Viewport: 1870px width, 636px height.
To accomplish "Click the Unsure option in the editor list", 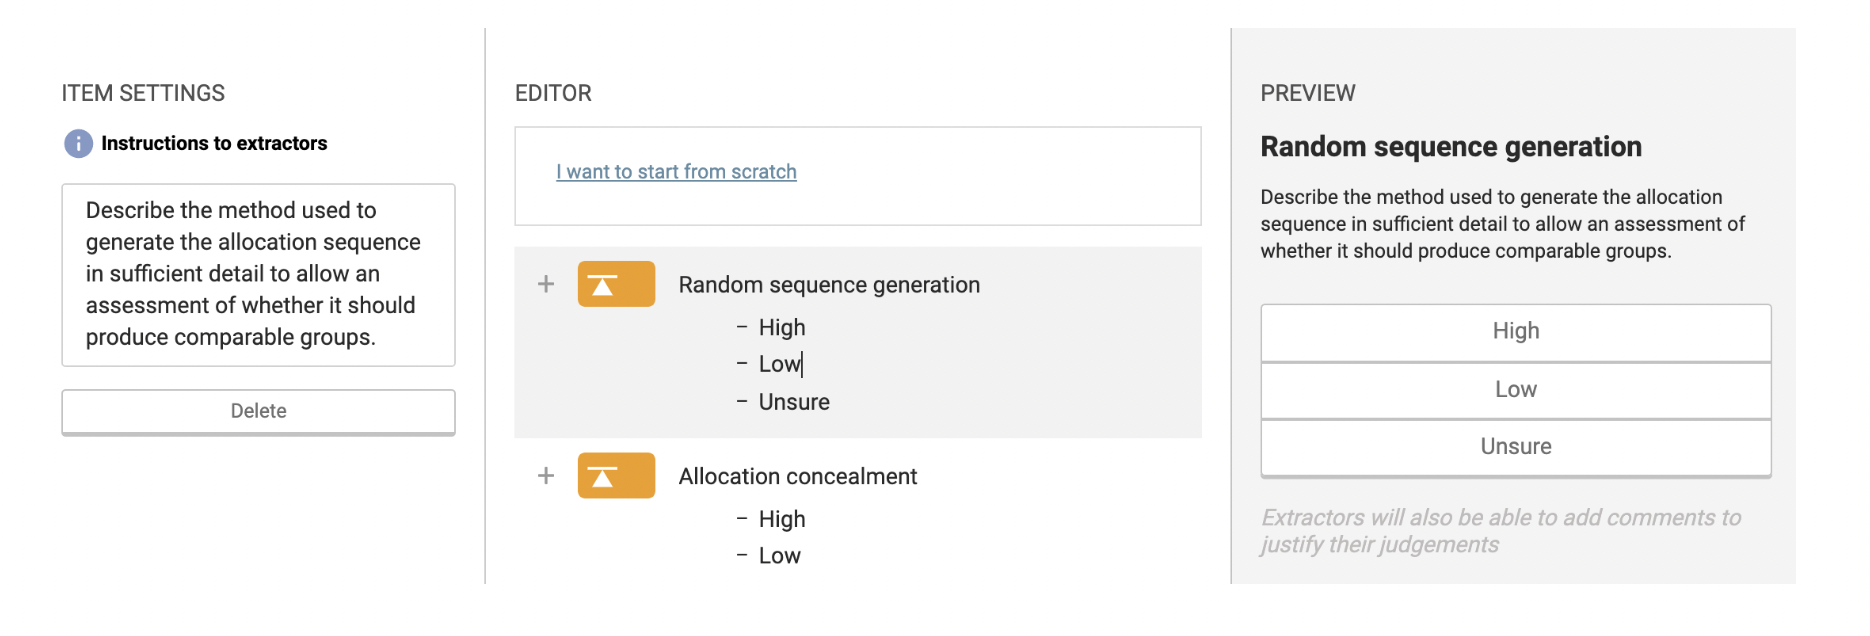I will coord(794,402).
